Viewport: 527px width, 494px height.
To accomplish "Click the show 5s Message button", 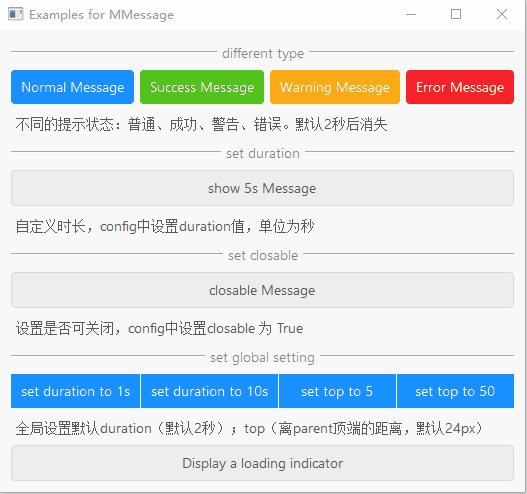I will tap(262, 188).
